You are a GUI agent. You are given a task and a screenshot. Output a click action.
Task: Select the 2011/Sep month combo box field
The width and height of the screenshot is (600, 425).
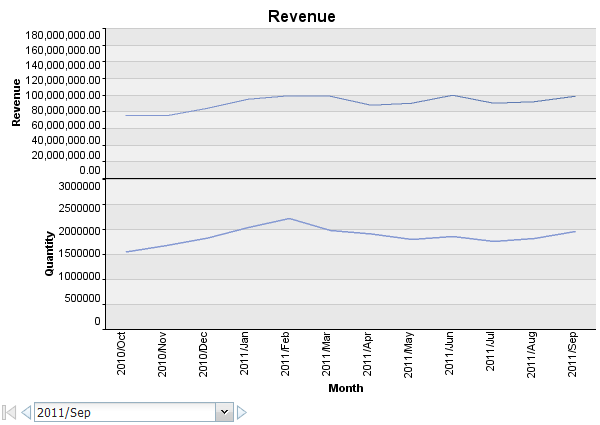[x=134, y=412]
